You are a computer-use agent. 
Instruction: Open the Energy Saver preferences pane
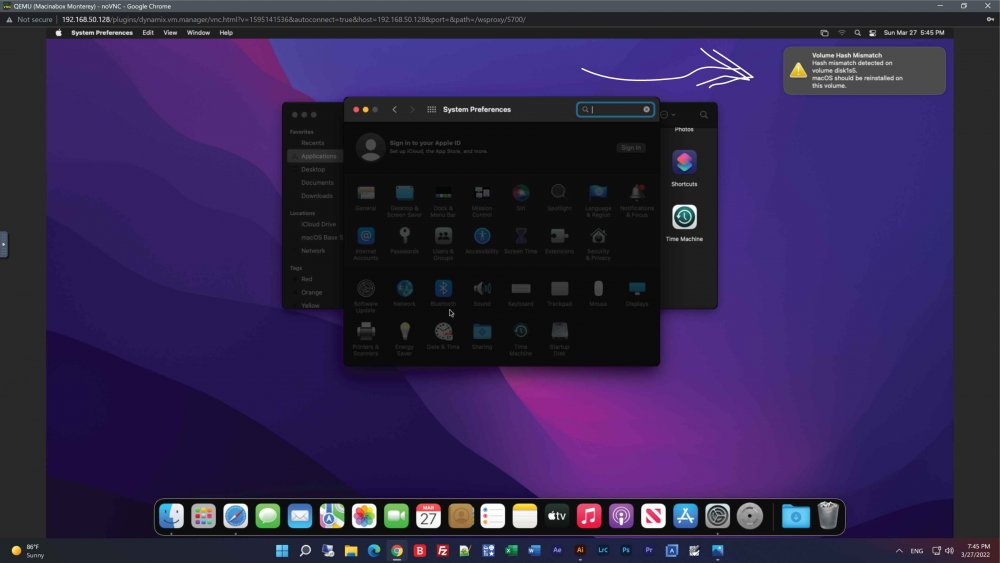pos(404,339)
